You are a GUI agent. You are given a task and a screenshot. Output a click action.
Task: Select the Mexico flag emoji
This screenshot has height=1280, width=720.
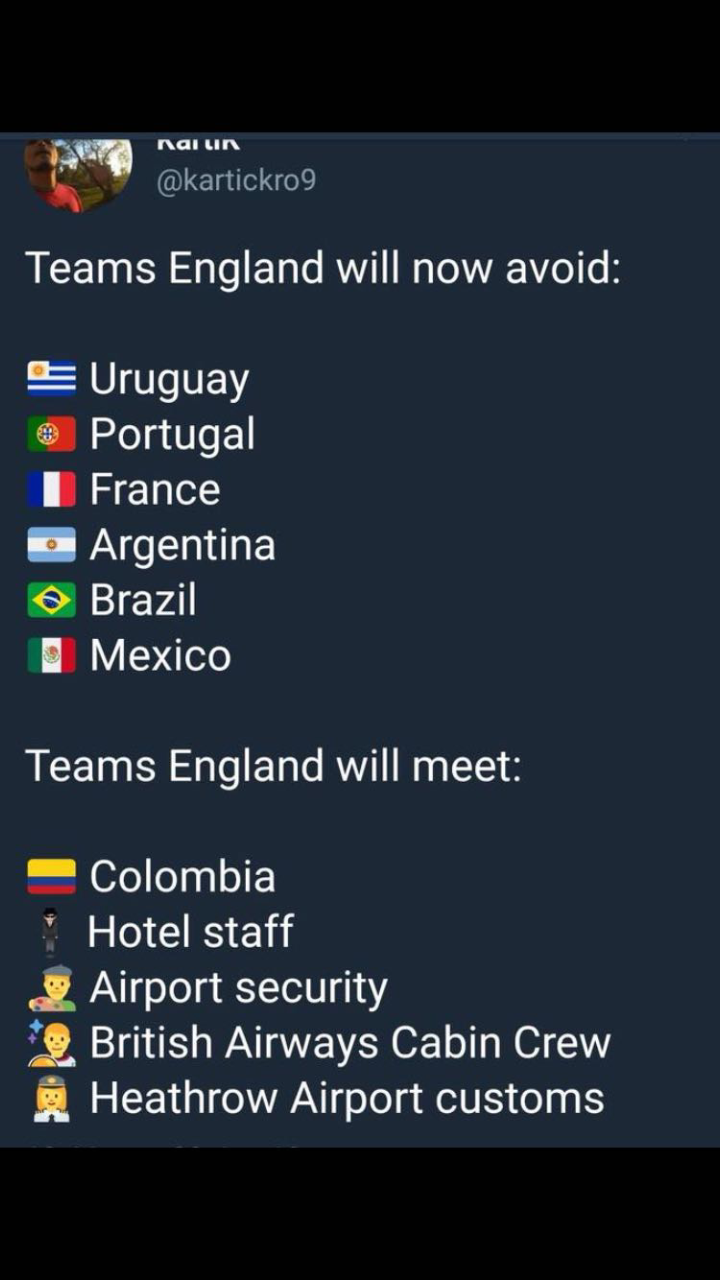51,655
